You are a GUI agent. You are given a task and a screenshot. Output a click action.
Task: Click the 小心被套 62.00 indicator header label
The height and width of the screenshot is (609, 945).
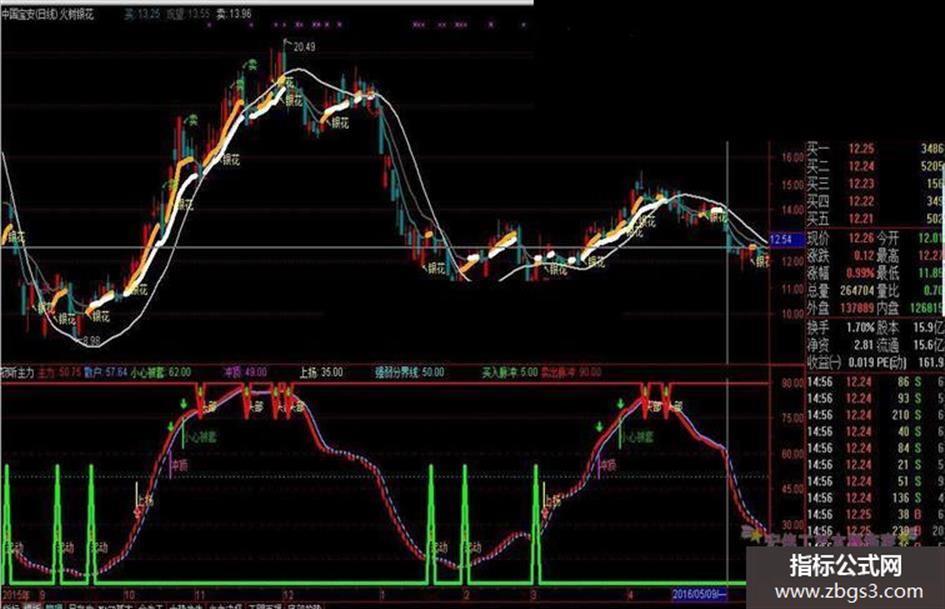(x=161, y=373)
